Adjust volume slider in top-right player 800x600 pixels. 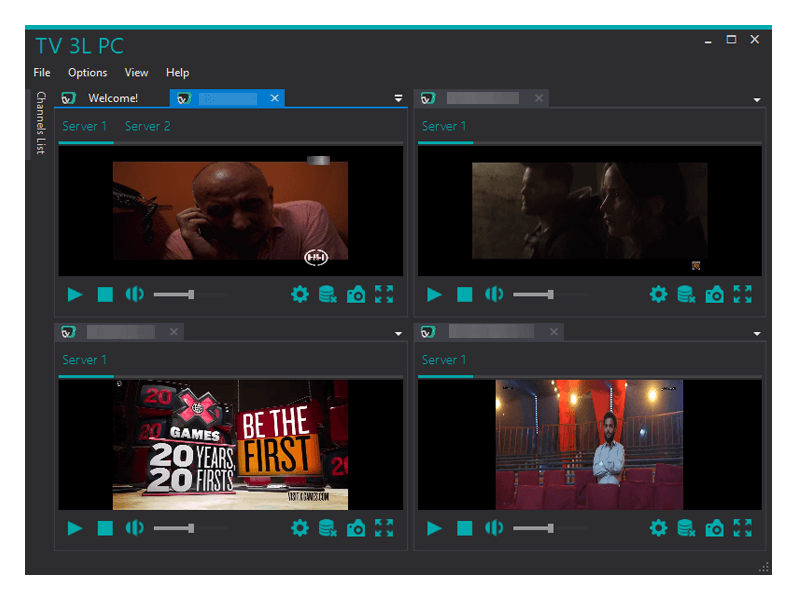pyautogui.click(x=550, y=294)
